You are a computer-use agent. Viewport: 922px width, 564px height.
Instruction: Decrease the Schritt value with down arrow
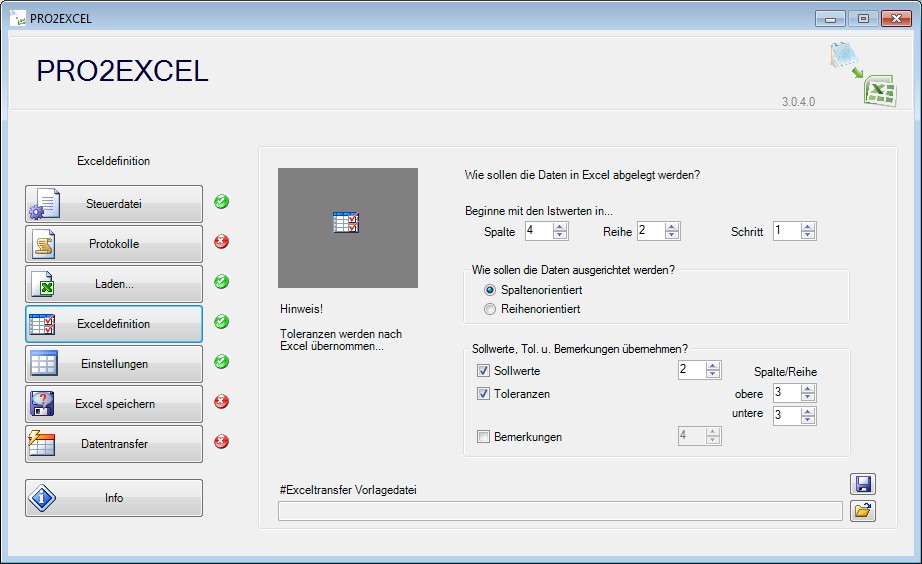pyautogui.click(x=809, y=235)
